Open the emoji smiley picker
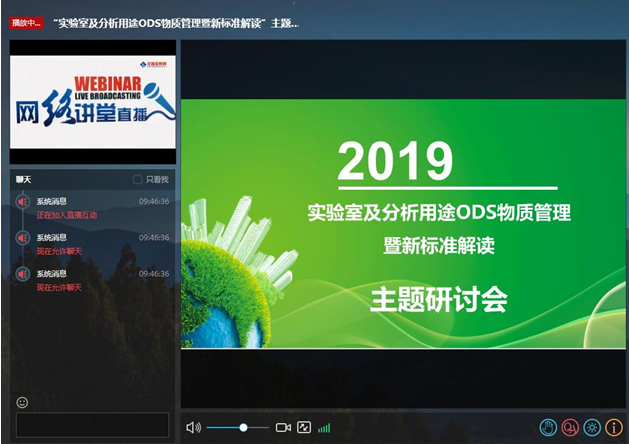The height and width of the screenshot is (444, 629). [x=22, y=402]
